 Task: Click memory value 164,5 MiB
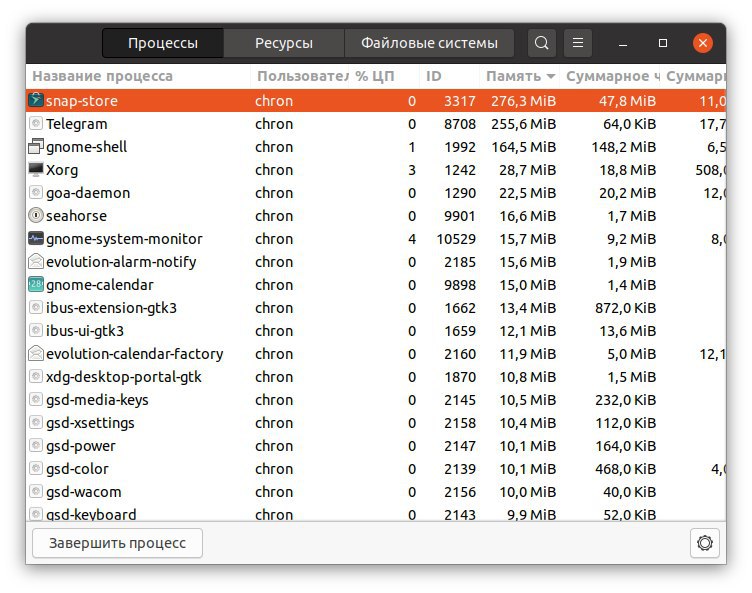[523, 147]
